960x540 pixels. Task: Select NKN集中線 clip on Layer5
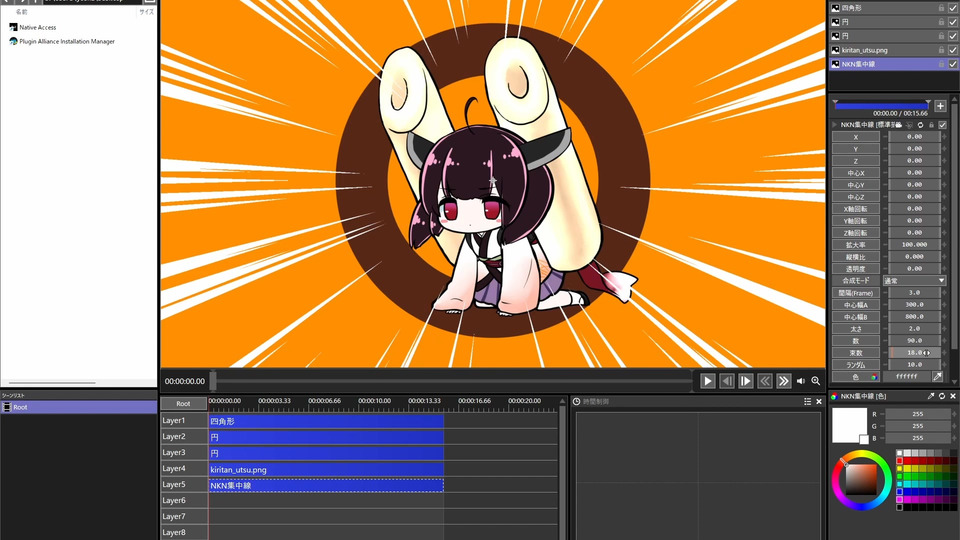(x=326, y=486)
